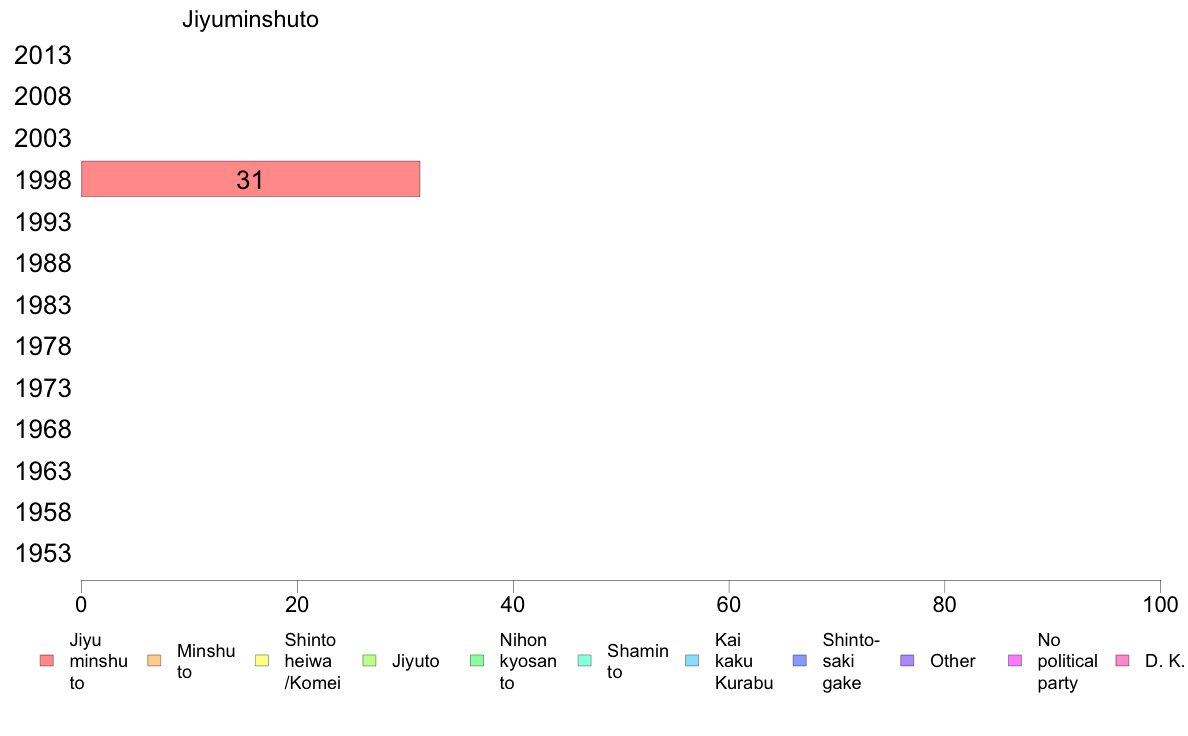
Task: Click the 1973 year label
Action: pyautogui.click(x=43, y=388)
